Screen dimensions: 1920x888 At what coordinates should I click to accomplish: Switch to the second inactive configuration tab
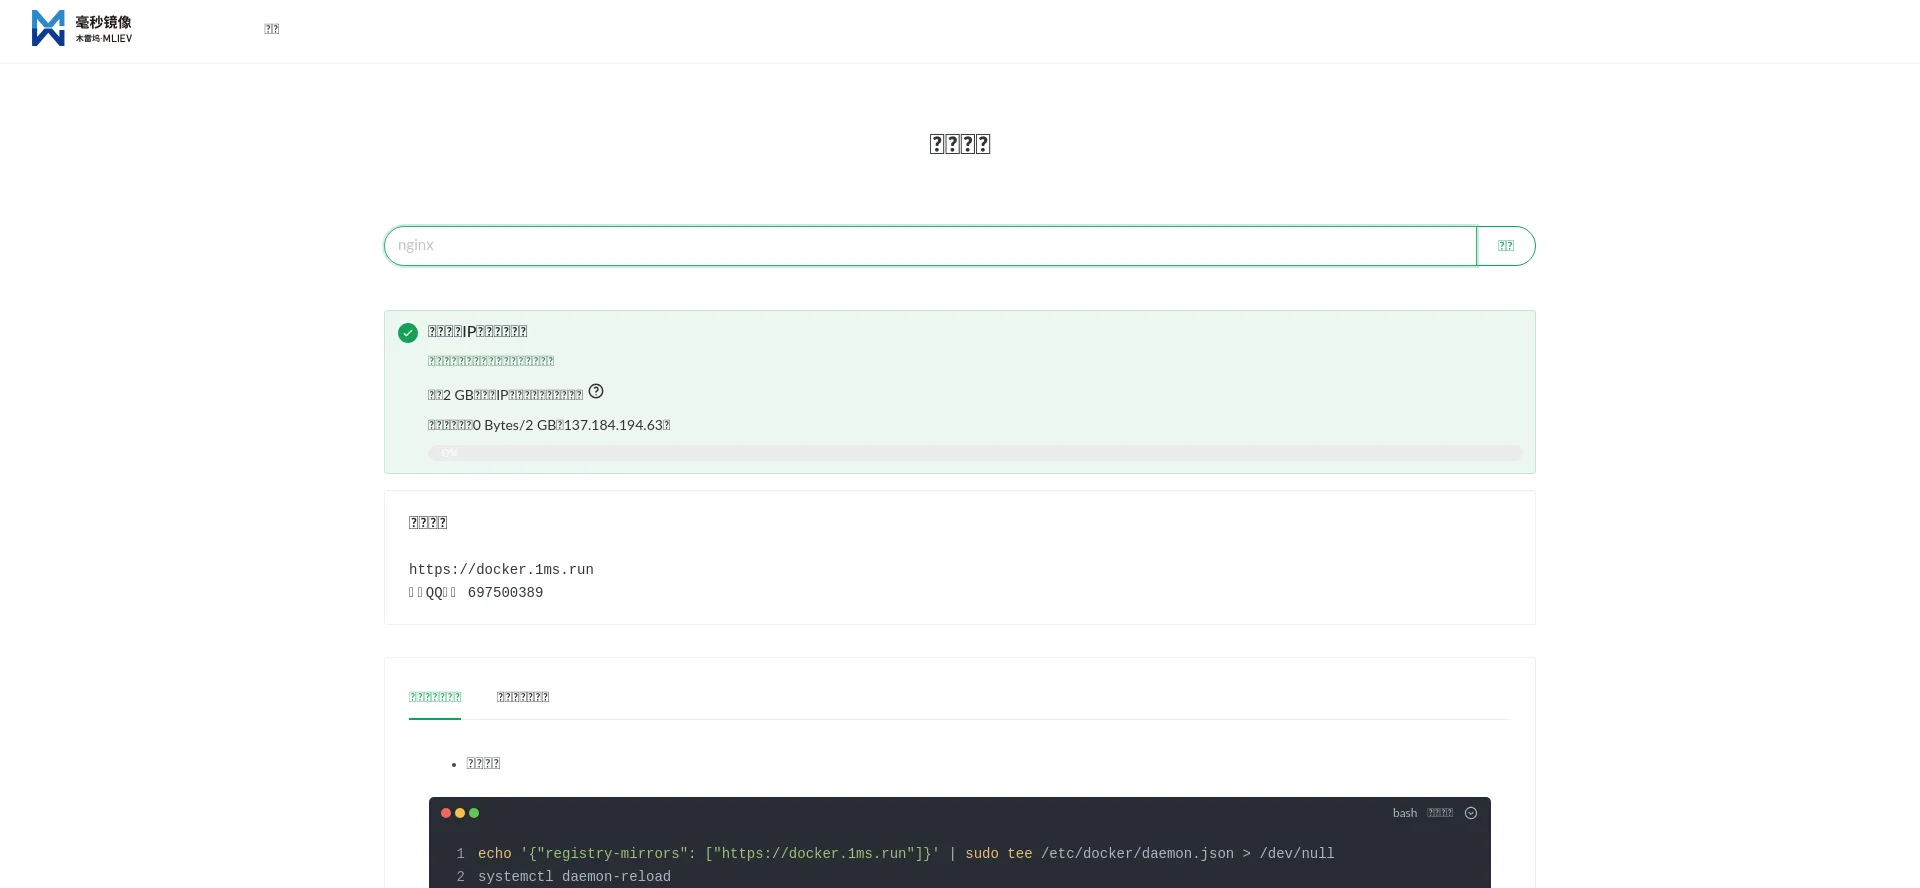click(523, 697)
